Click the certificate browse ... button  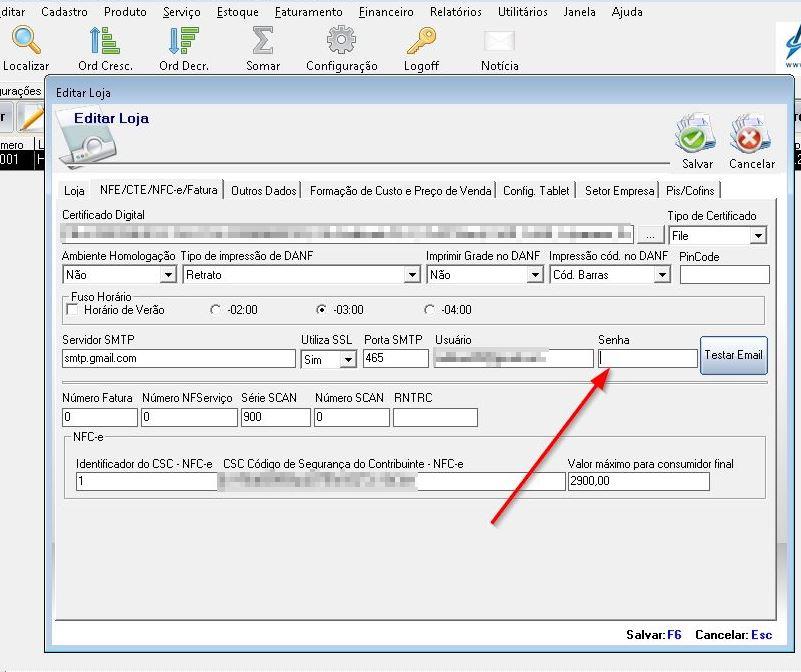click(x=650, y=236)
